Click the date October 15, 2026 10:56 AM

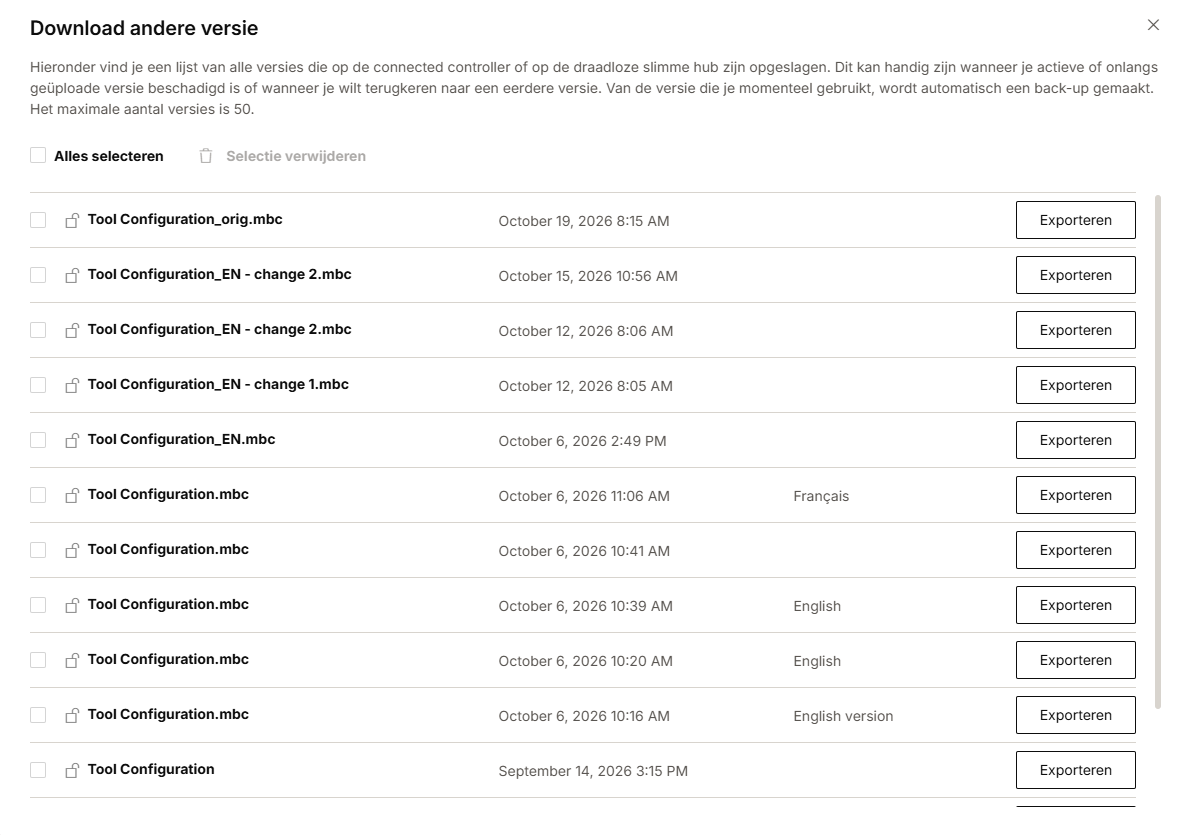click(x=588, y=276)
